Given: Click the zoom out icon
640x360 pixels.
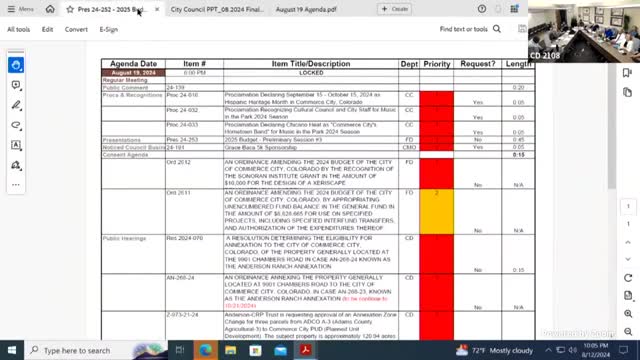Looking at the screenshot, I should 628,332.
